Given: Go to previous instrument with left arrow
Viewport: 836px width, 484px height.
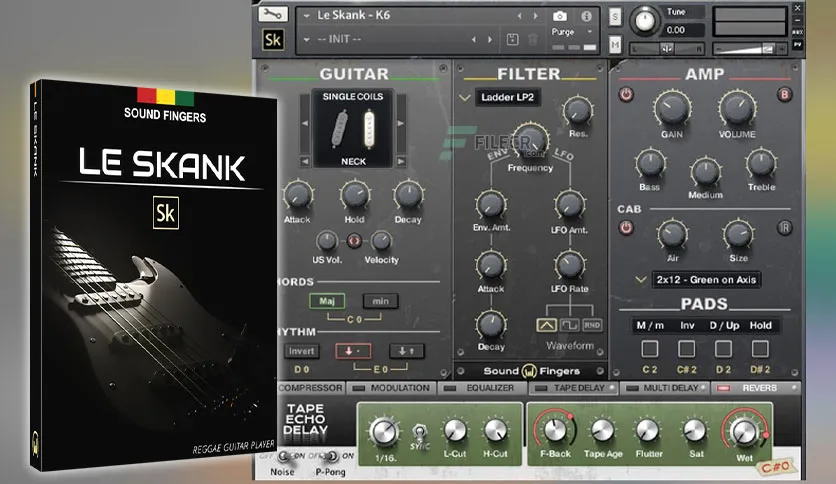Looking at the screenshot, I should [x=519, y=17].
